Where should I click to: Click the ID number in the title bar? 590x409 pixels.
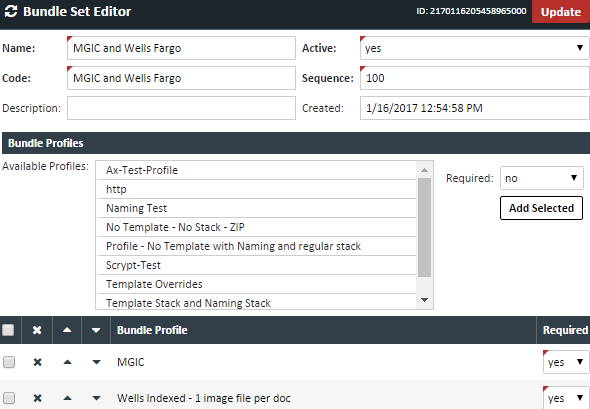coord(471,11)
